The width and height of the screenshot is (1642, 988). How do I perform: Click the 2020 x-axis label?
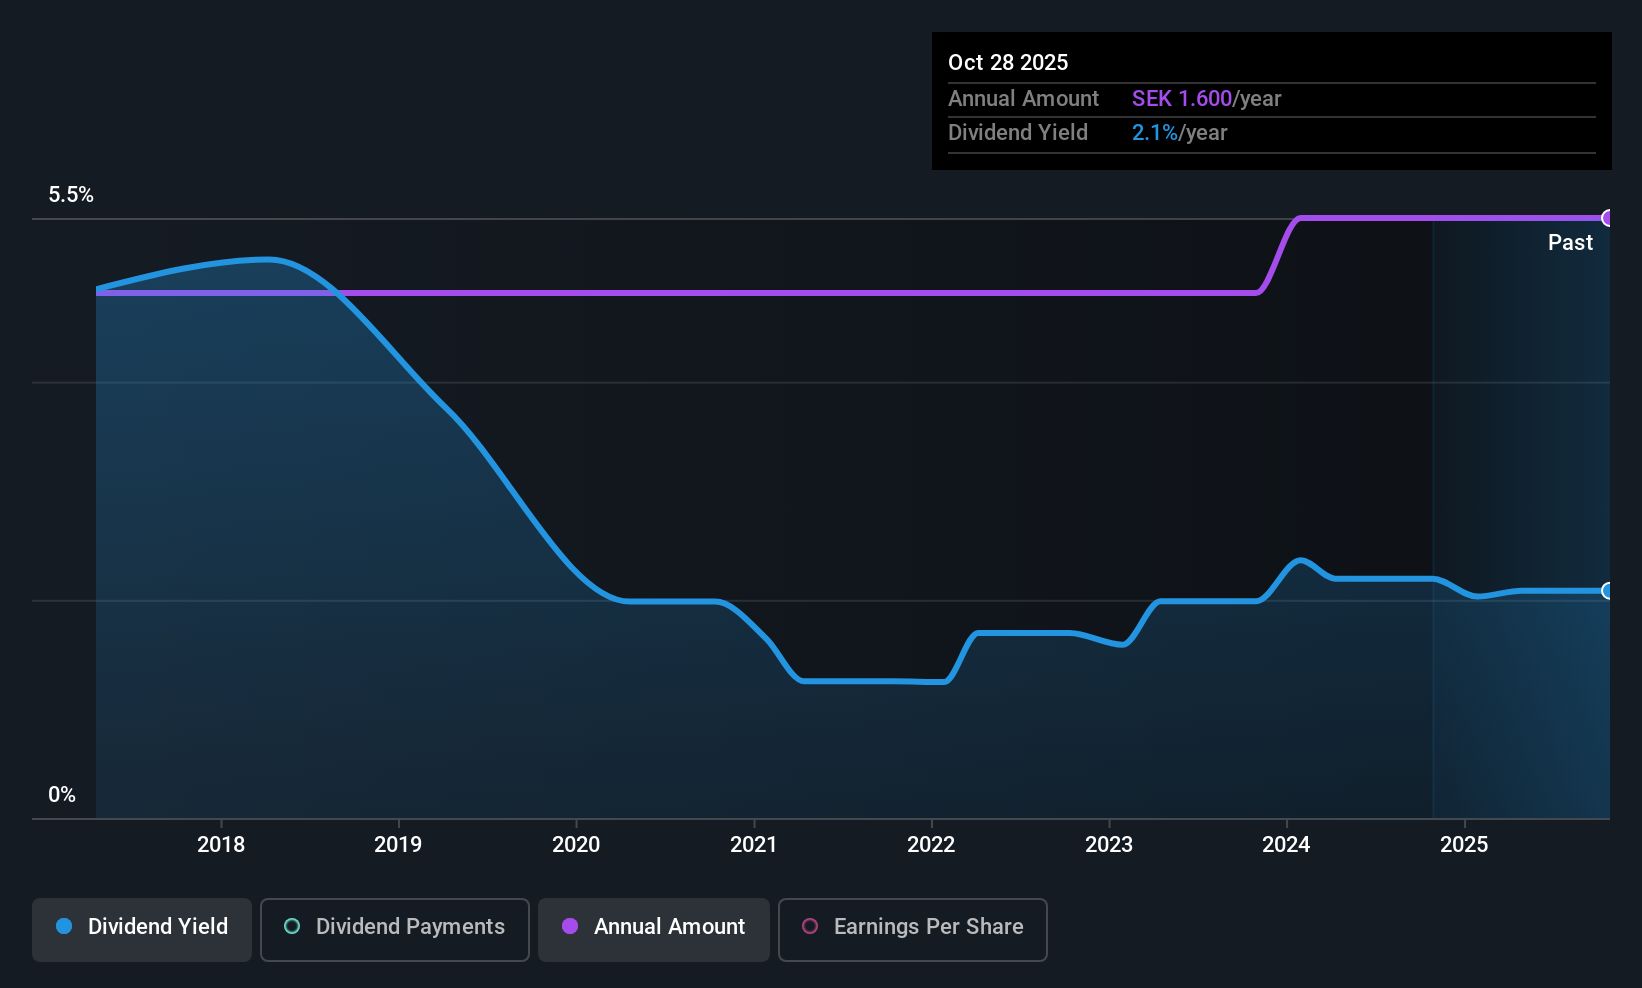click(x=576, y=845)
